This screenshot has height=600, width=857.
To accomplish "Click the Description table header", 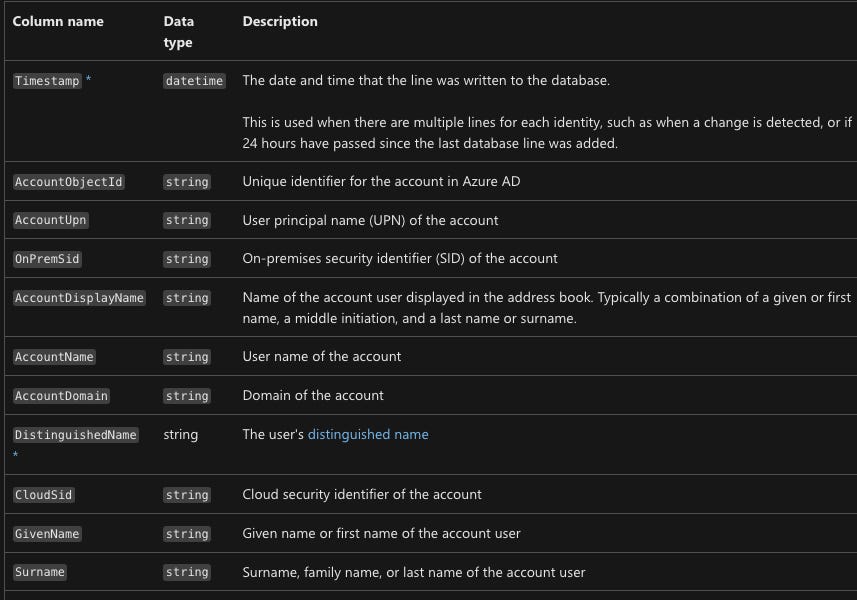I will pos(280,21).
